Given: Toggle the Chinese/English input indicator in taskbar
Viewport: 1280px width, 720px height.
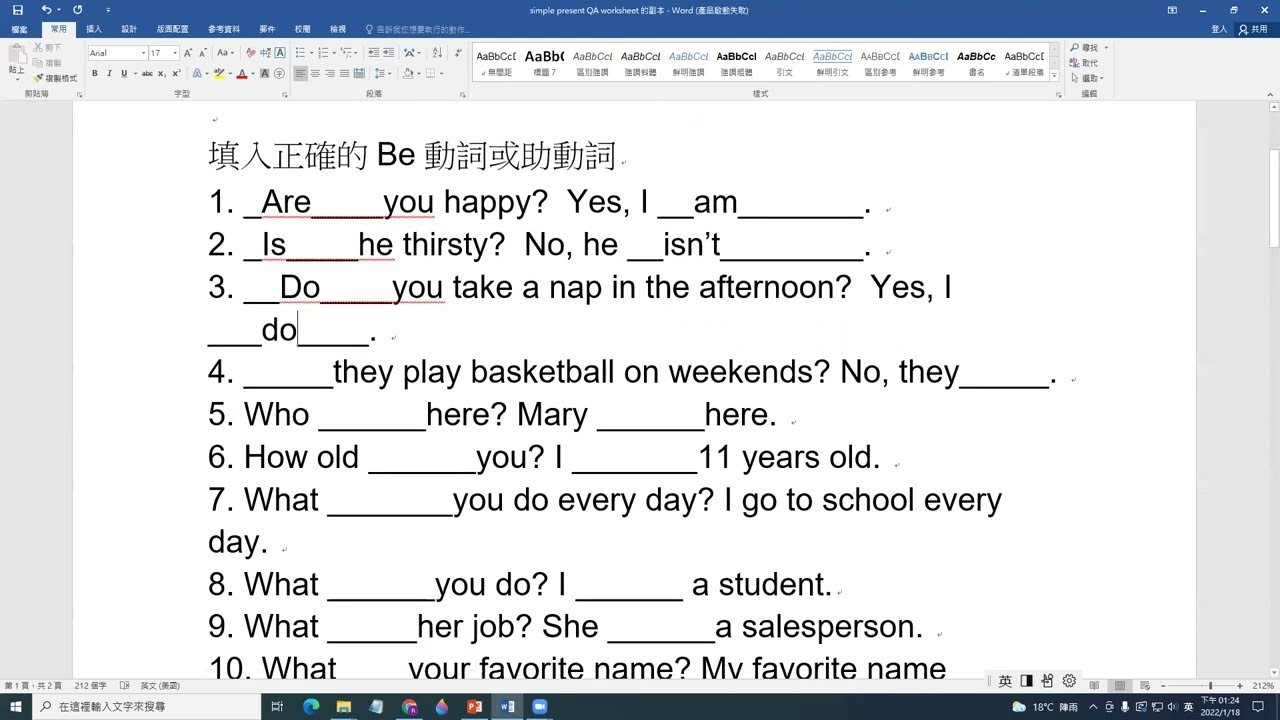Looking at the screenshot, I should point(1004,679).
